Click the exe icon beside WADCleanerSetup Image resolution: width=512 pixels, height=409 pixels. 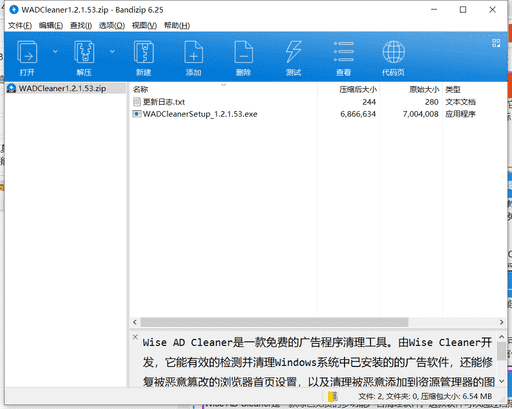(137, 114)
